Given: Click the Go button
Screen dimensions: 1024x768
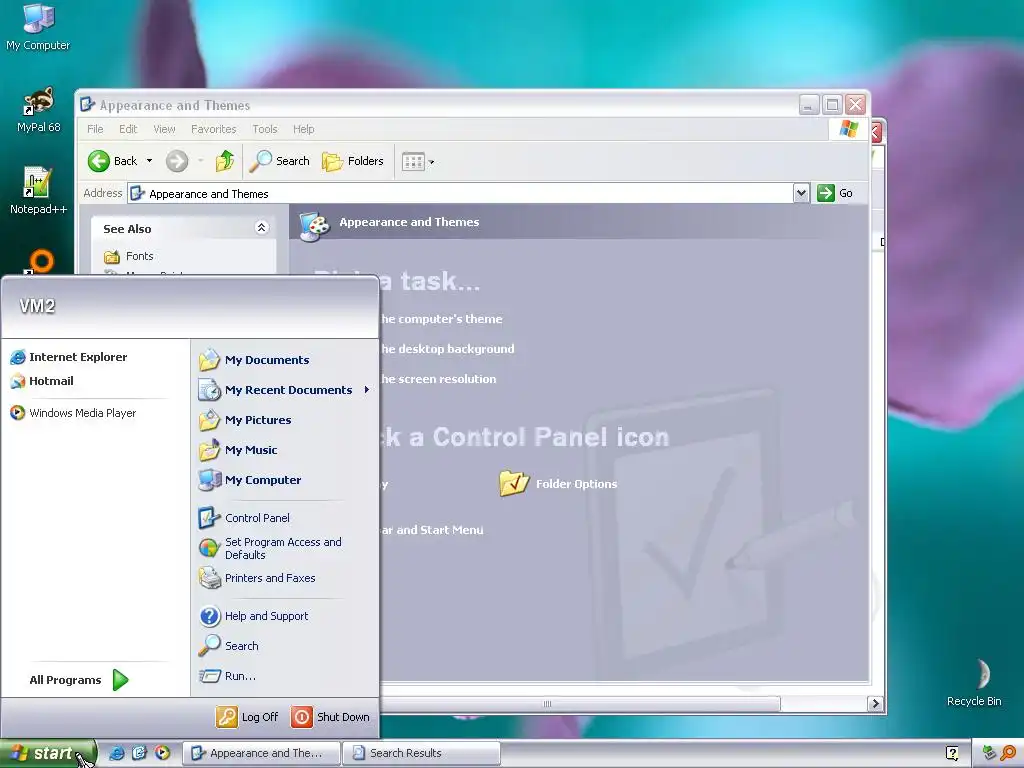Looking at the screenshot, I should (835, 193).
